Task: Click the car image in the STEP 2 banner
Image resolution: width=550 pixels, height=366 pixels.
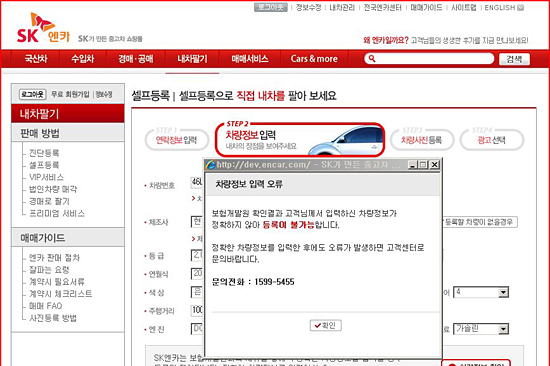Action: [x=346, y=140]
